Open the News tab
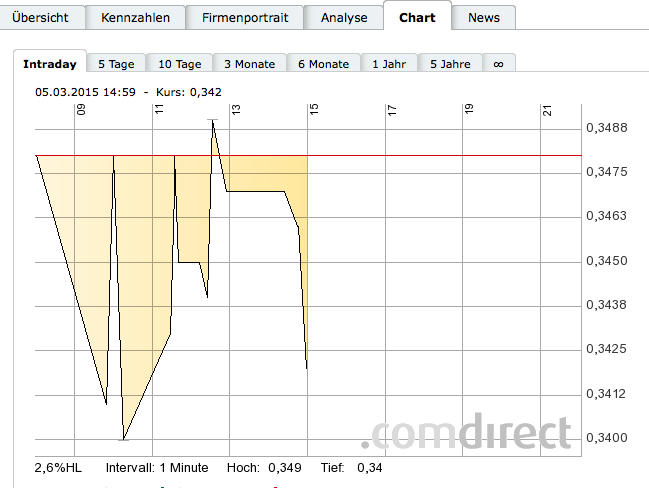Image resolution: width=649 pixels, height=488 pixels. tap(484, 17)
